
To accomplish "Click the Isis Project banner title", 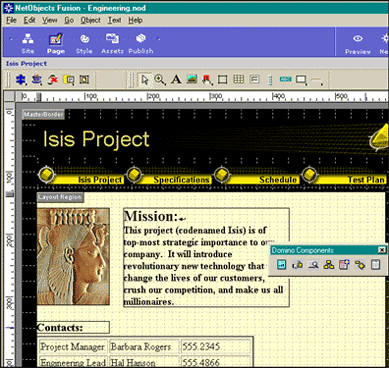I will (96, 139).
